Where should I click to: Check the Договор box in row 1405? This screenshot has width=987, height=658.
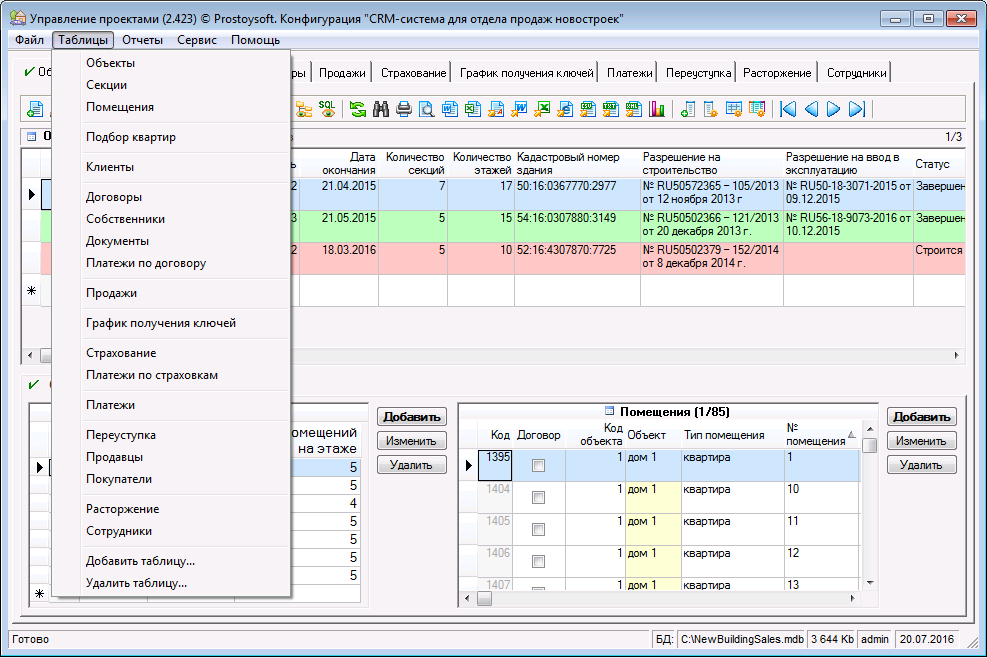[539, 529]
